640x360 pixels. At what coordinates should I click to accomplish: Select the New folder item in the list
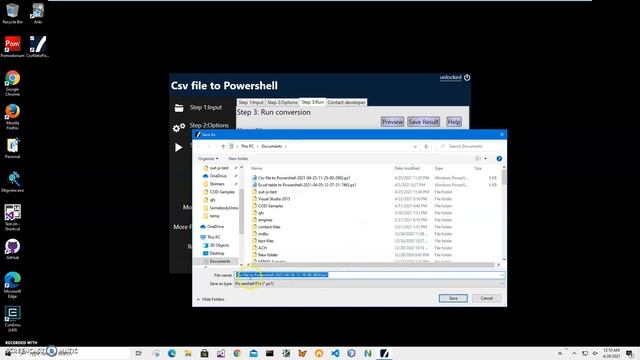(267, 255)
